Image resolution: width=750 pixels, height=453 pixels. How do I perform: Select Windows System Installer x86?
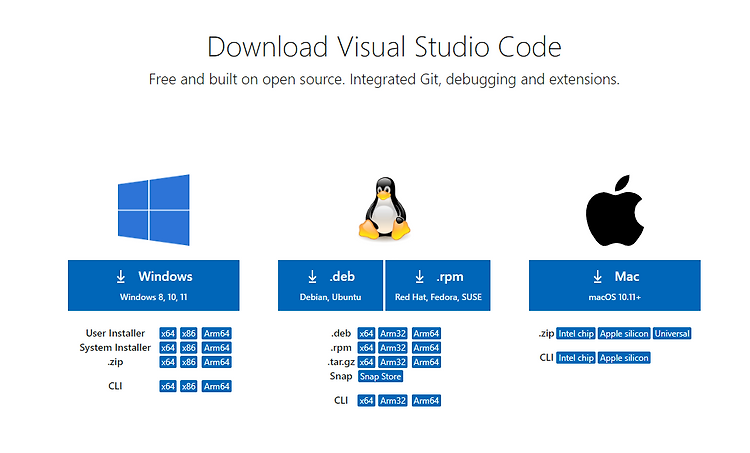189,348
